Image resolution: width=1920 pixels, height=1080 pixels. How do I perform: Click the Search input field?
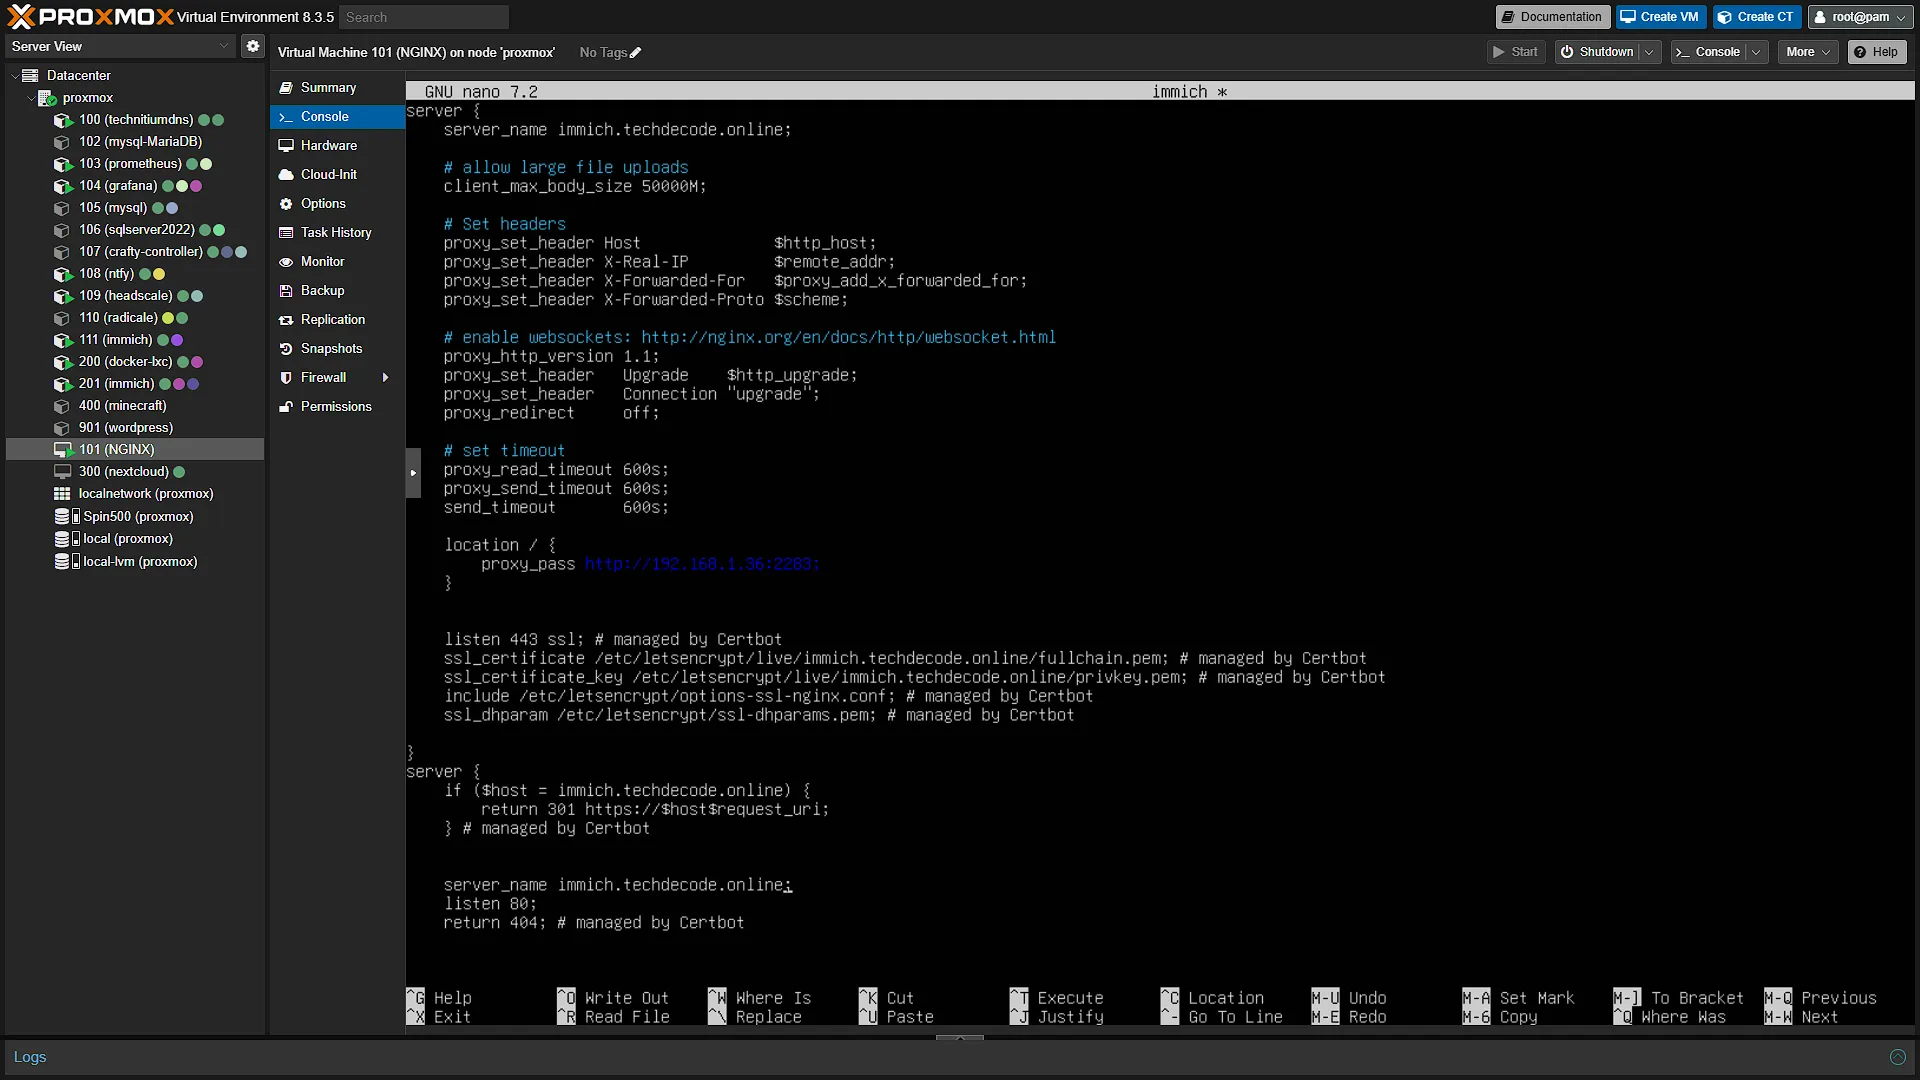[x=424, y=17]
